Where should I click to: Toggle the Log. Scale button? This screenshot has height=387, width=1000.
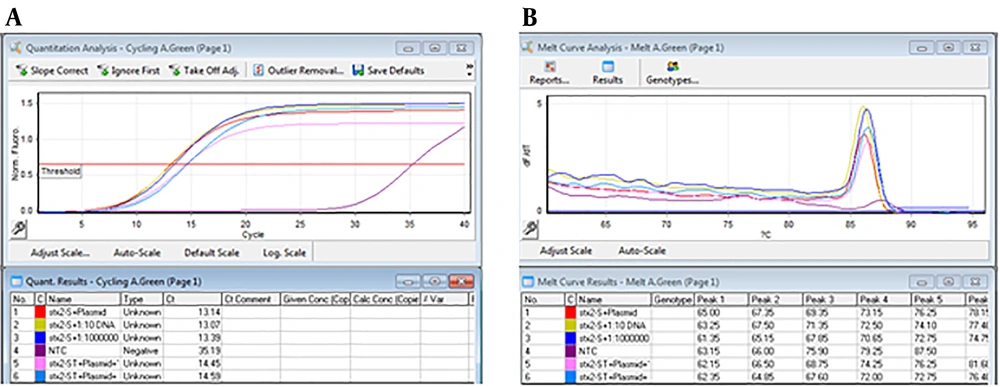284,252
